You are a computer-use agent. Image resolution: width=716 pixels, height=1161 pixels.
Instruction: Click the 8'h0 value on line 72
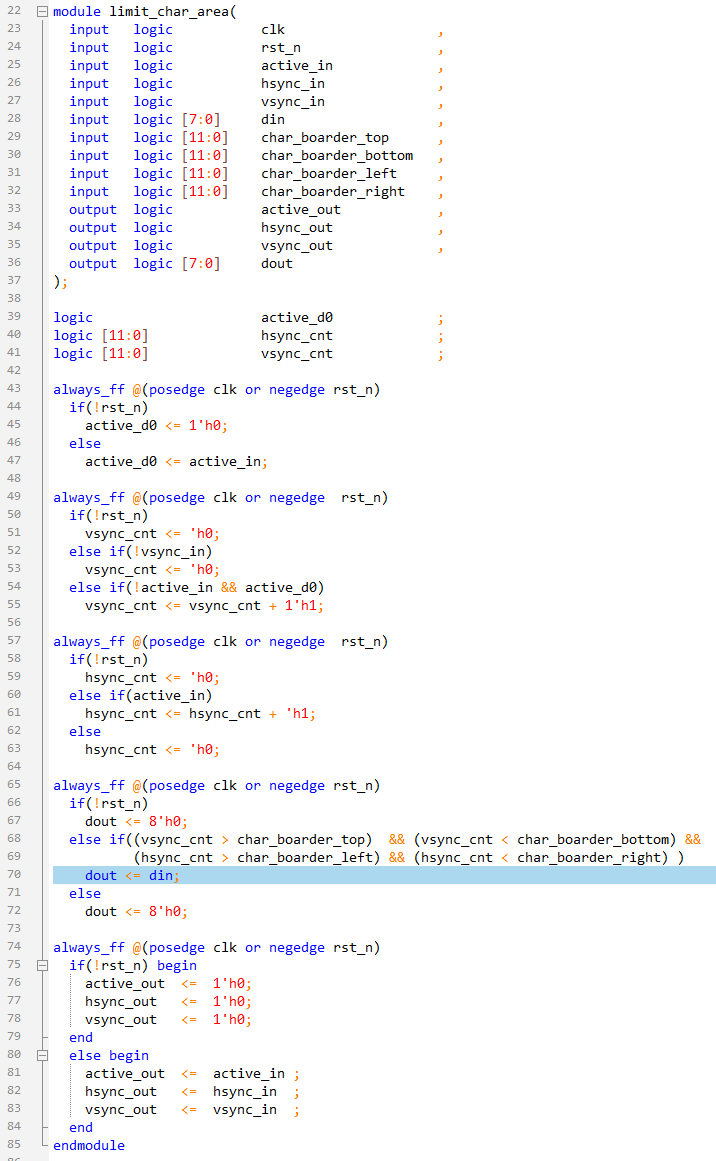pos(167,911)
